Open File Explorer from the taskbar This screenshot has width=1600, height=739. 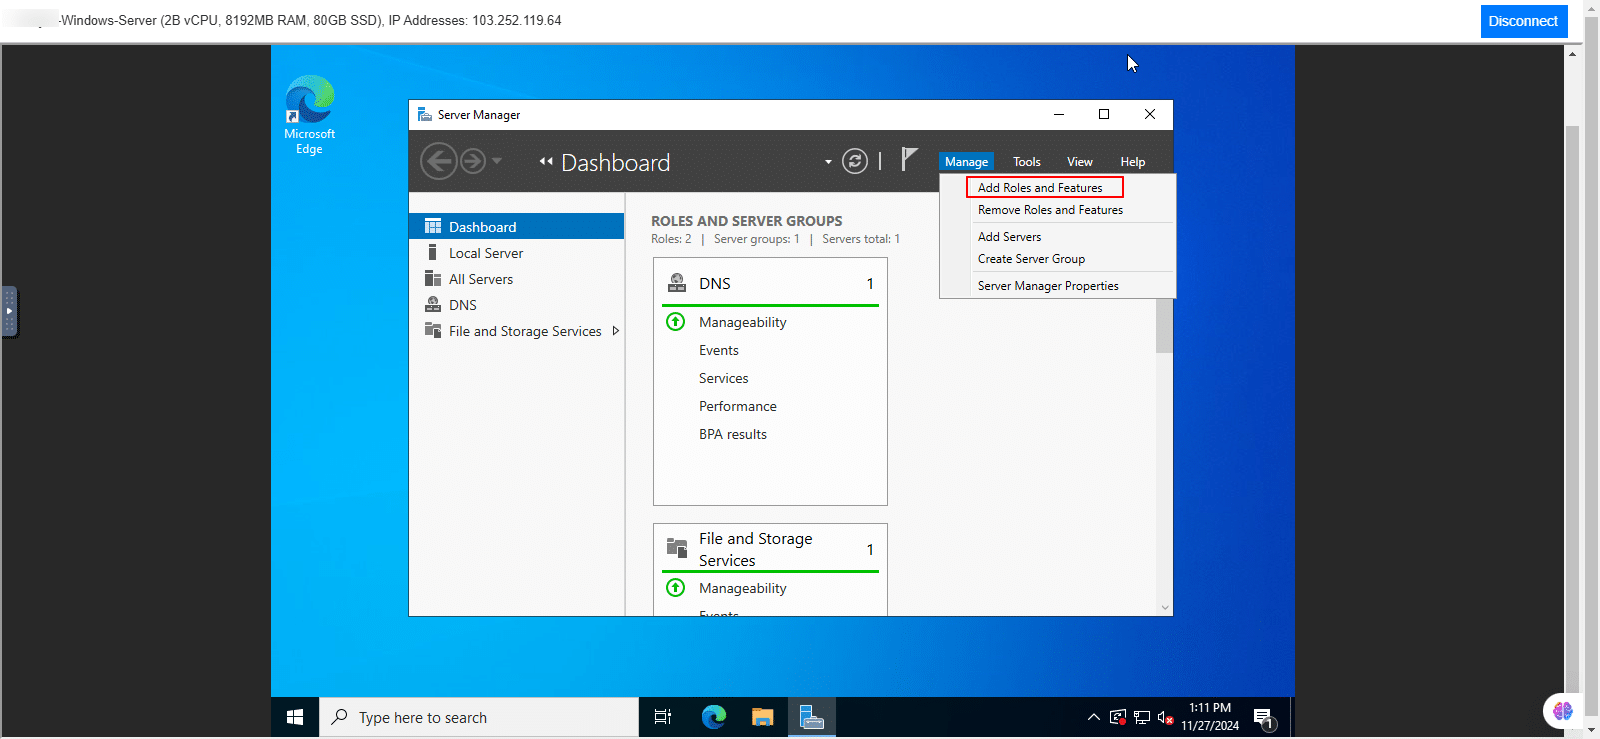(762, 717)
